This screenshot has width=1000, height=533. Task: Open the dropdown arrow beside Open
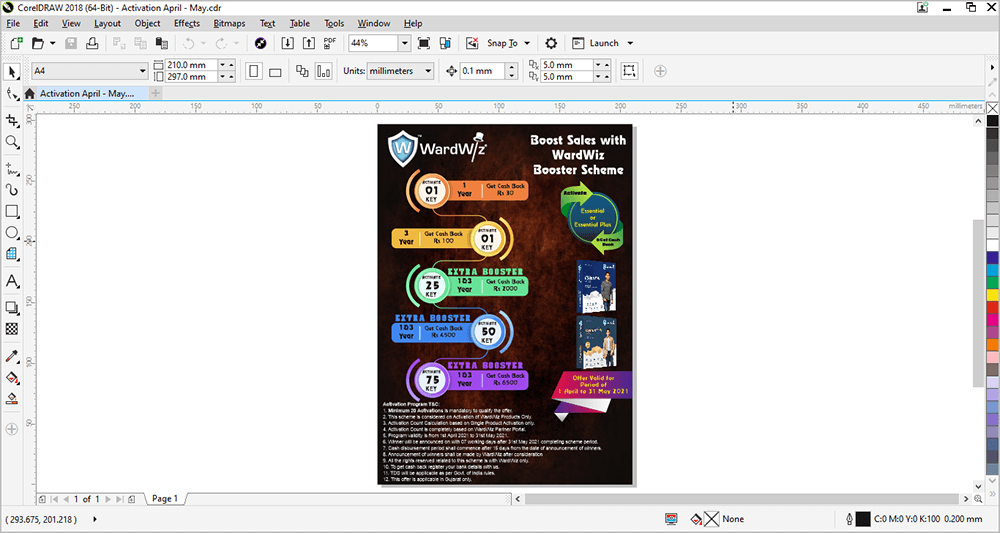52,43
